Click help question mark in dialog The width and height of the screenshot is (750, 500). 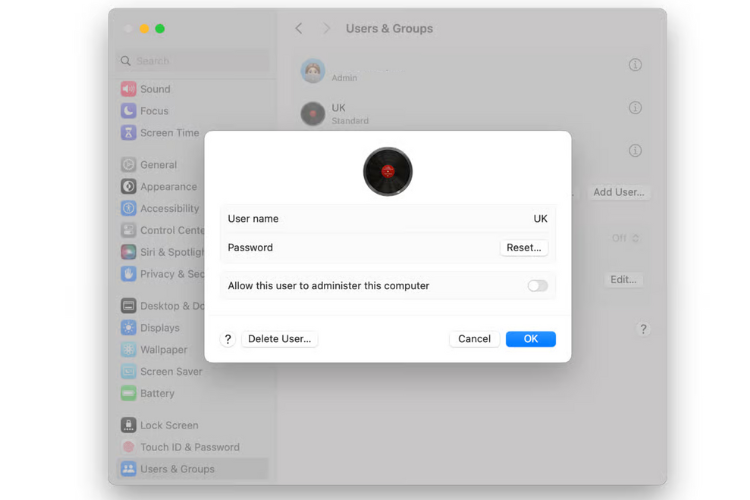228,339
